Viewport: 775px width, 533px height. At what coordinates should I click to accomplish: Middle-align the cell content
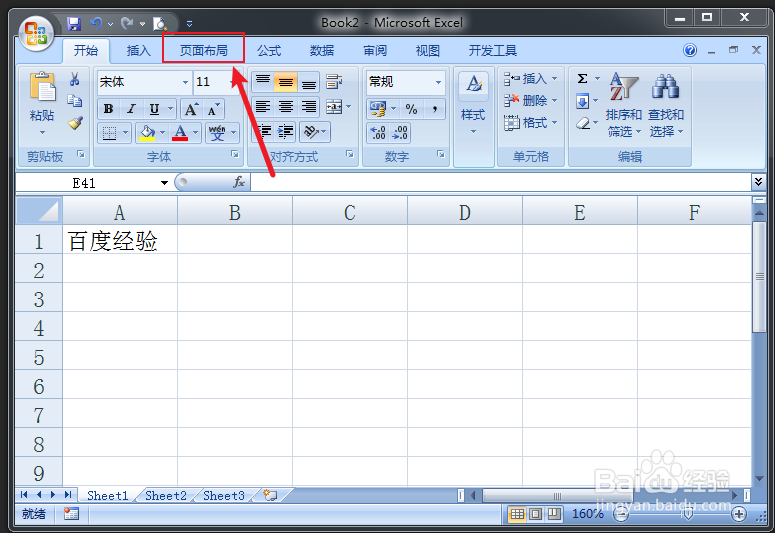click(x=286, y=82)
